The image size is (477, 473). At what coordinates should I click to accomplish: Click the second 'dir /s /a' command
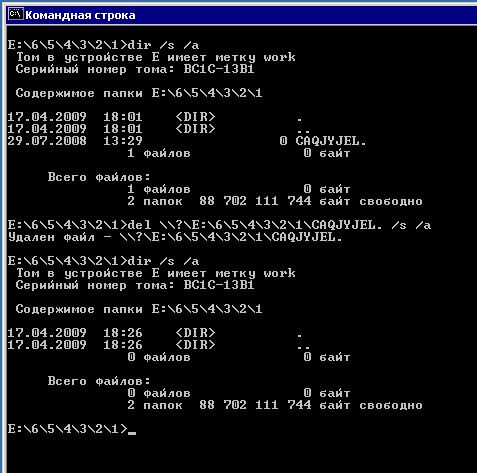(x=163, y=261)
